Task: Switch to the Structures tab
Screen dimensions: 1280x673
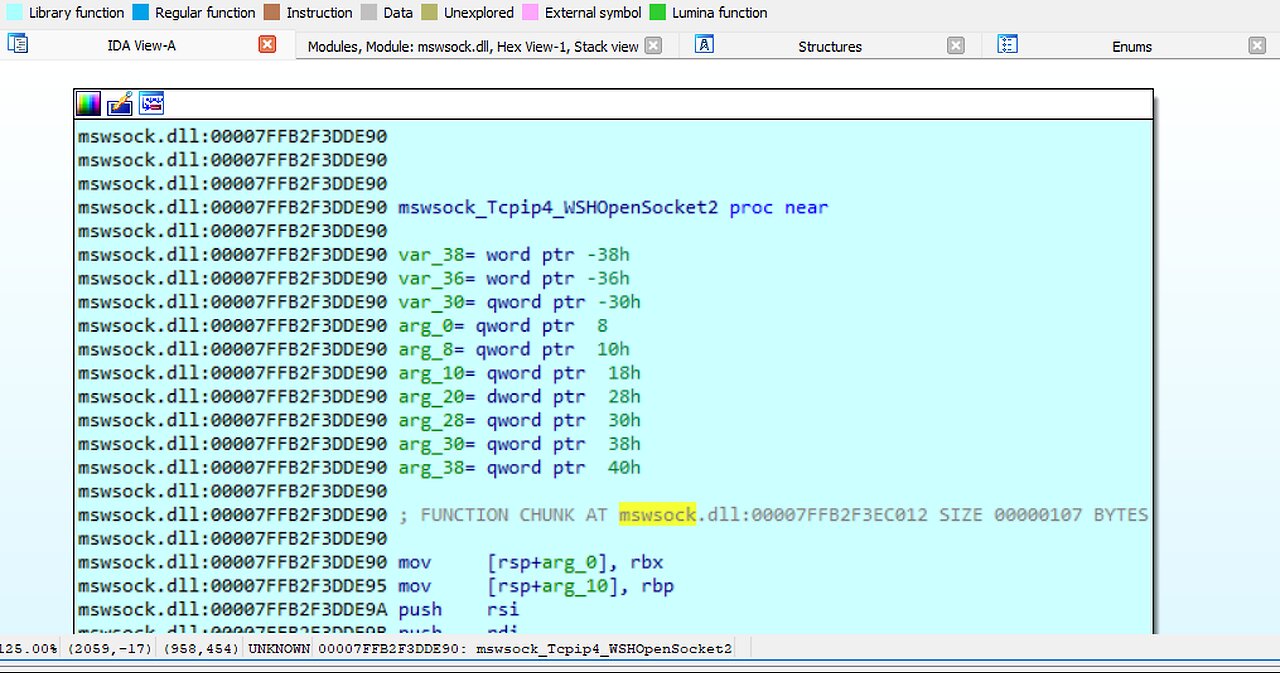Action: click(830, 46)
